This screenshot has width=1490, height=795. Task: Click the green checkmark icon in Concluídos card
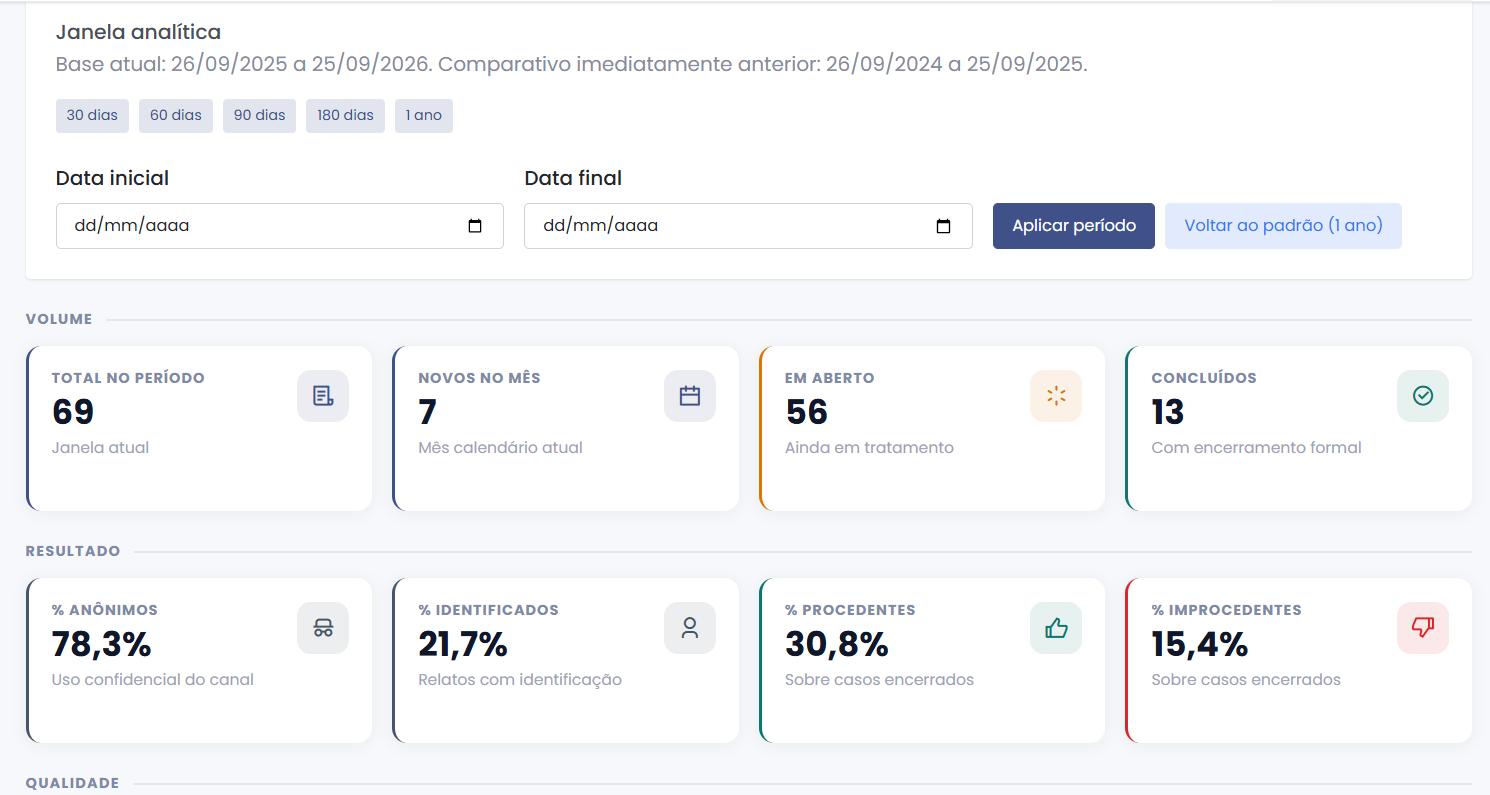point(1423,396)
